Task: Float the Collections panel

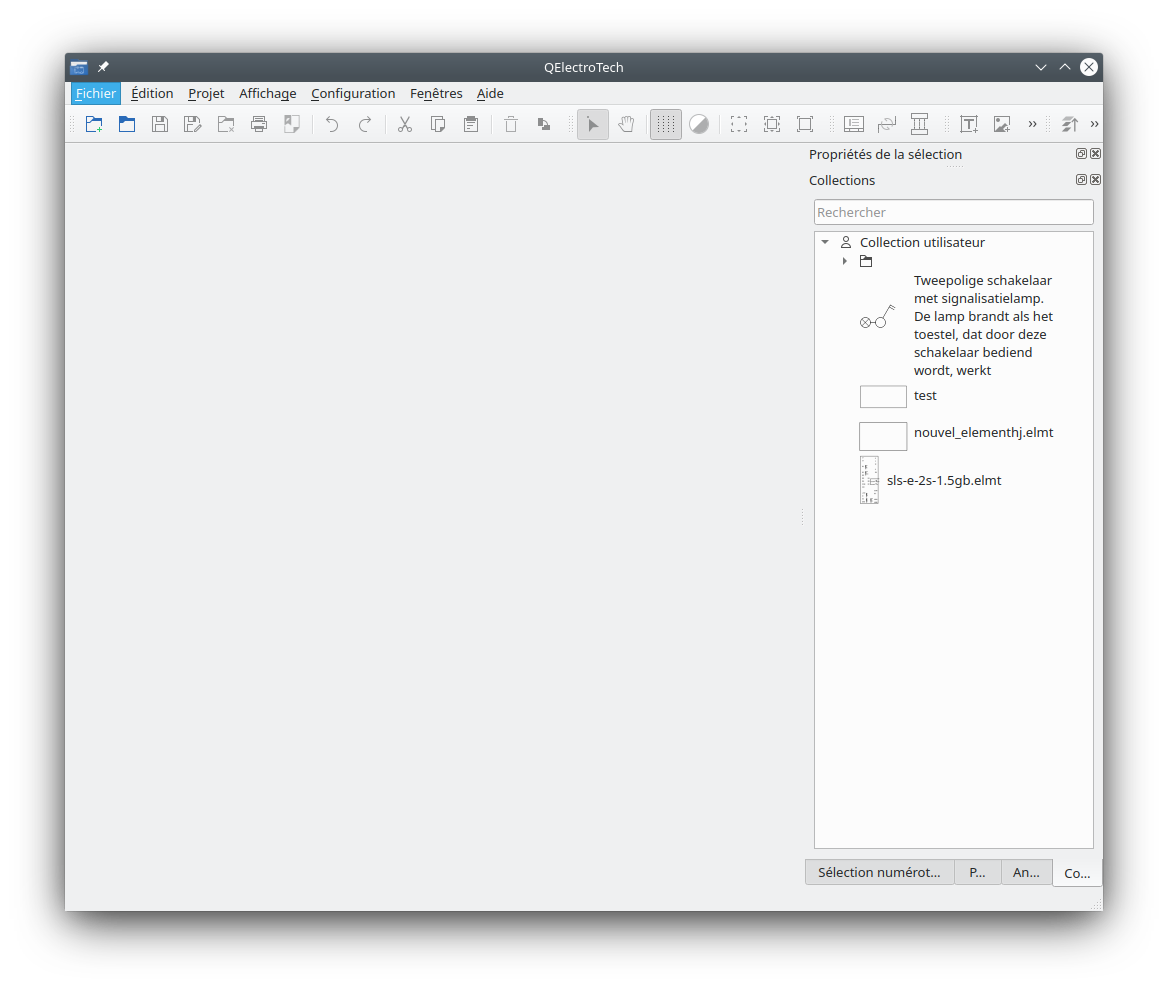Action: coord(1081,180)
